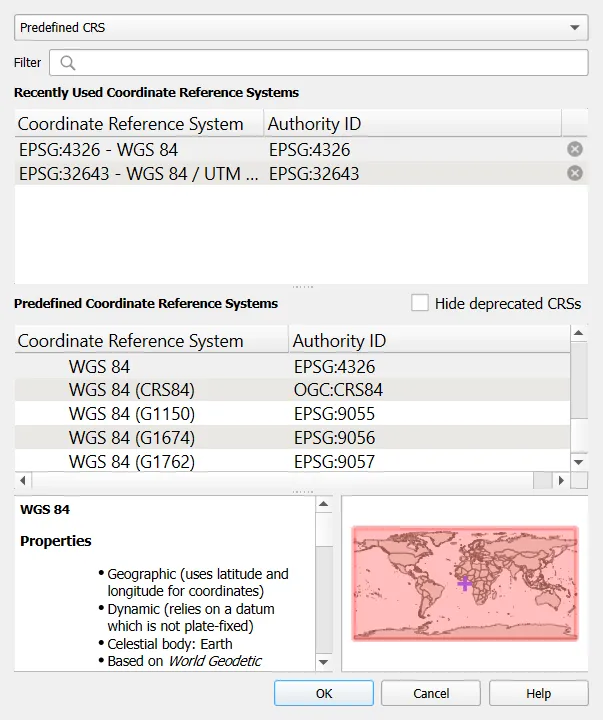The width and height of the screenshot is (603, 720).
Task: Select recent row EPSG:32643 - WGS 84 / UTM
Action: 301,174
